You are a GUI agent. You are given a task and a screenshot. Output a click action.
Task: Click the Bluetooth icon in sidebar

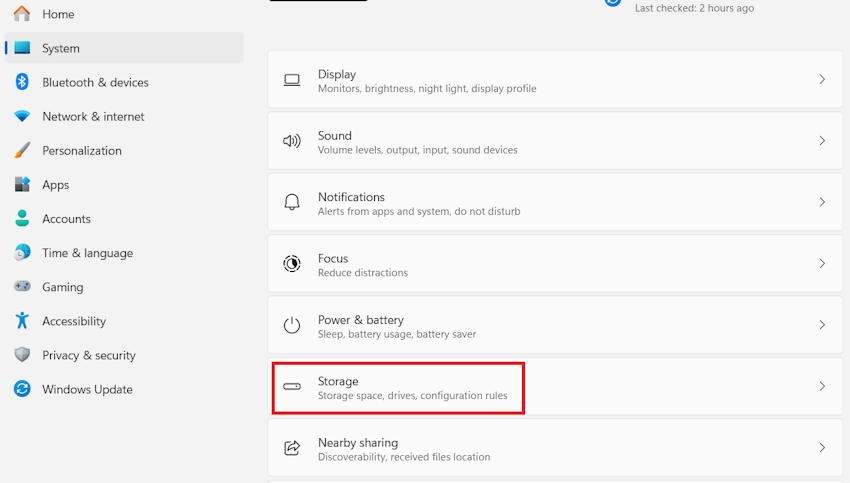(x=22, y=82)
